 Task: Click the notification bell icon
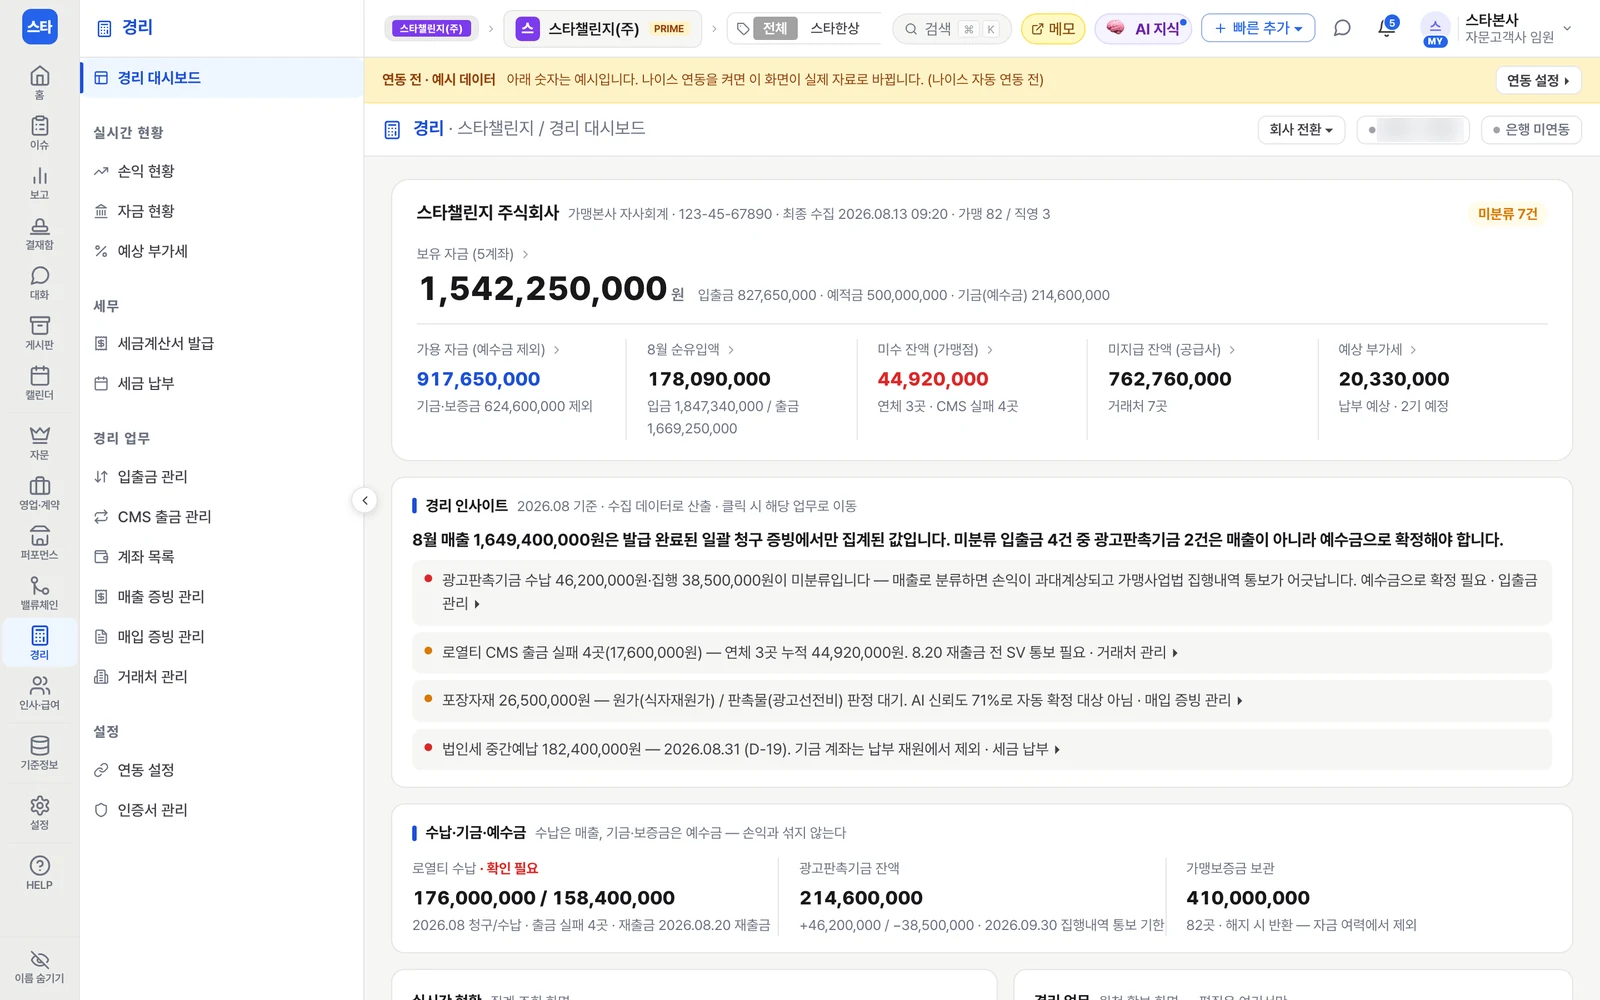click(x=1386, y=28)
